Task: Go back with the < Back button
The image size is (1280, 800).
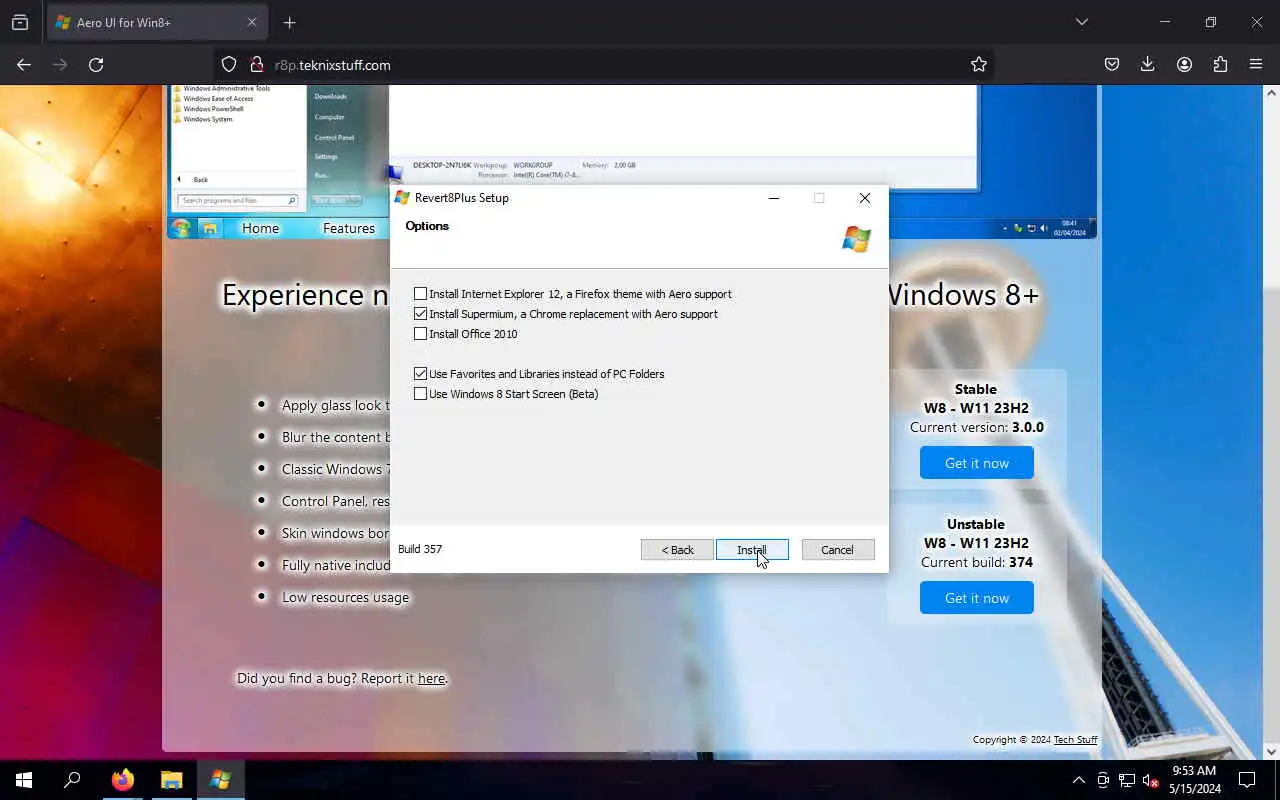Action: (677, 550)
